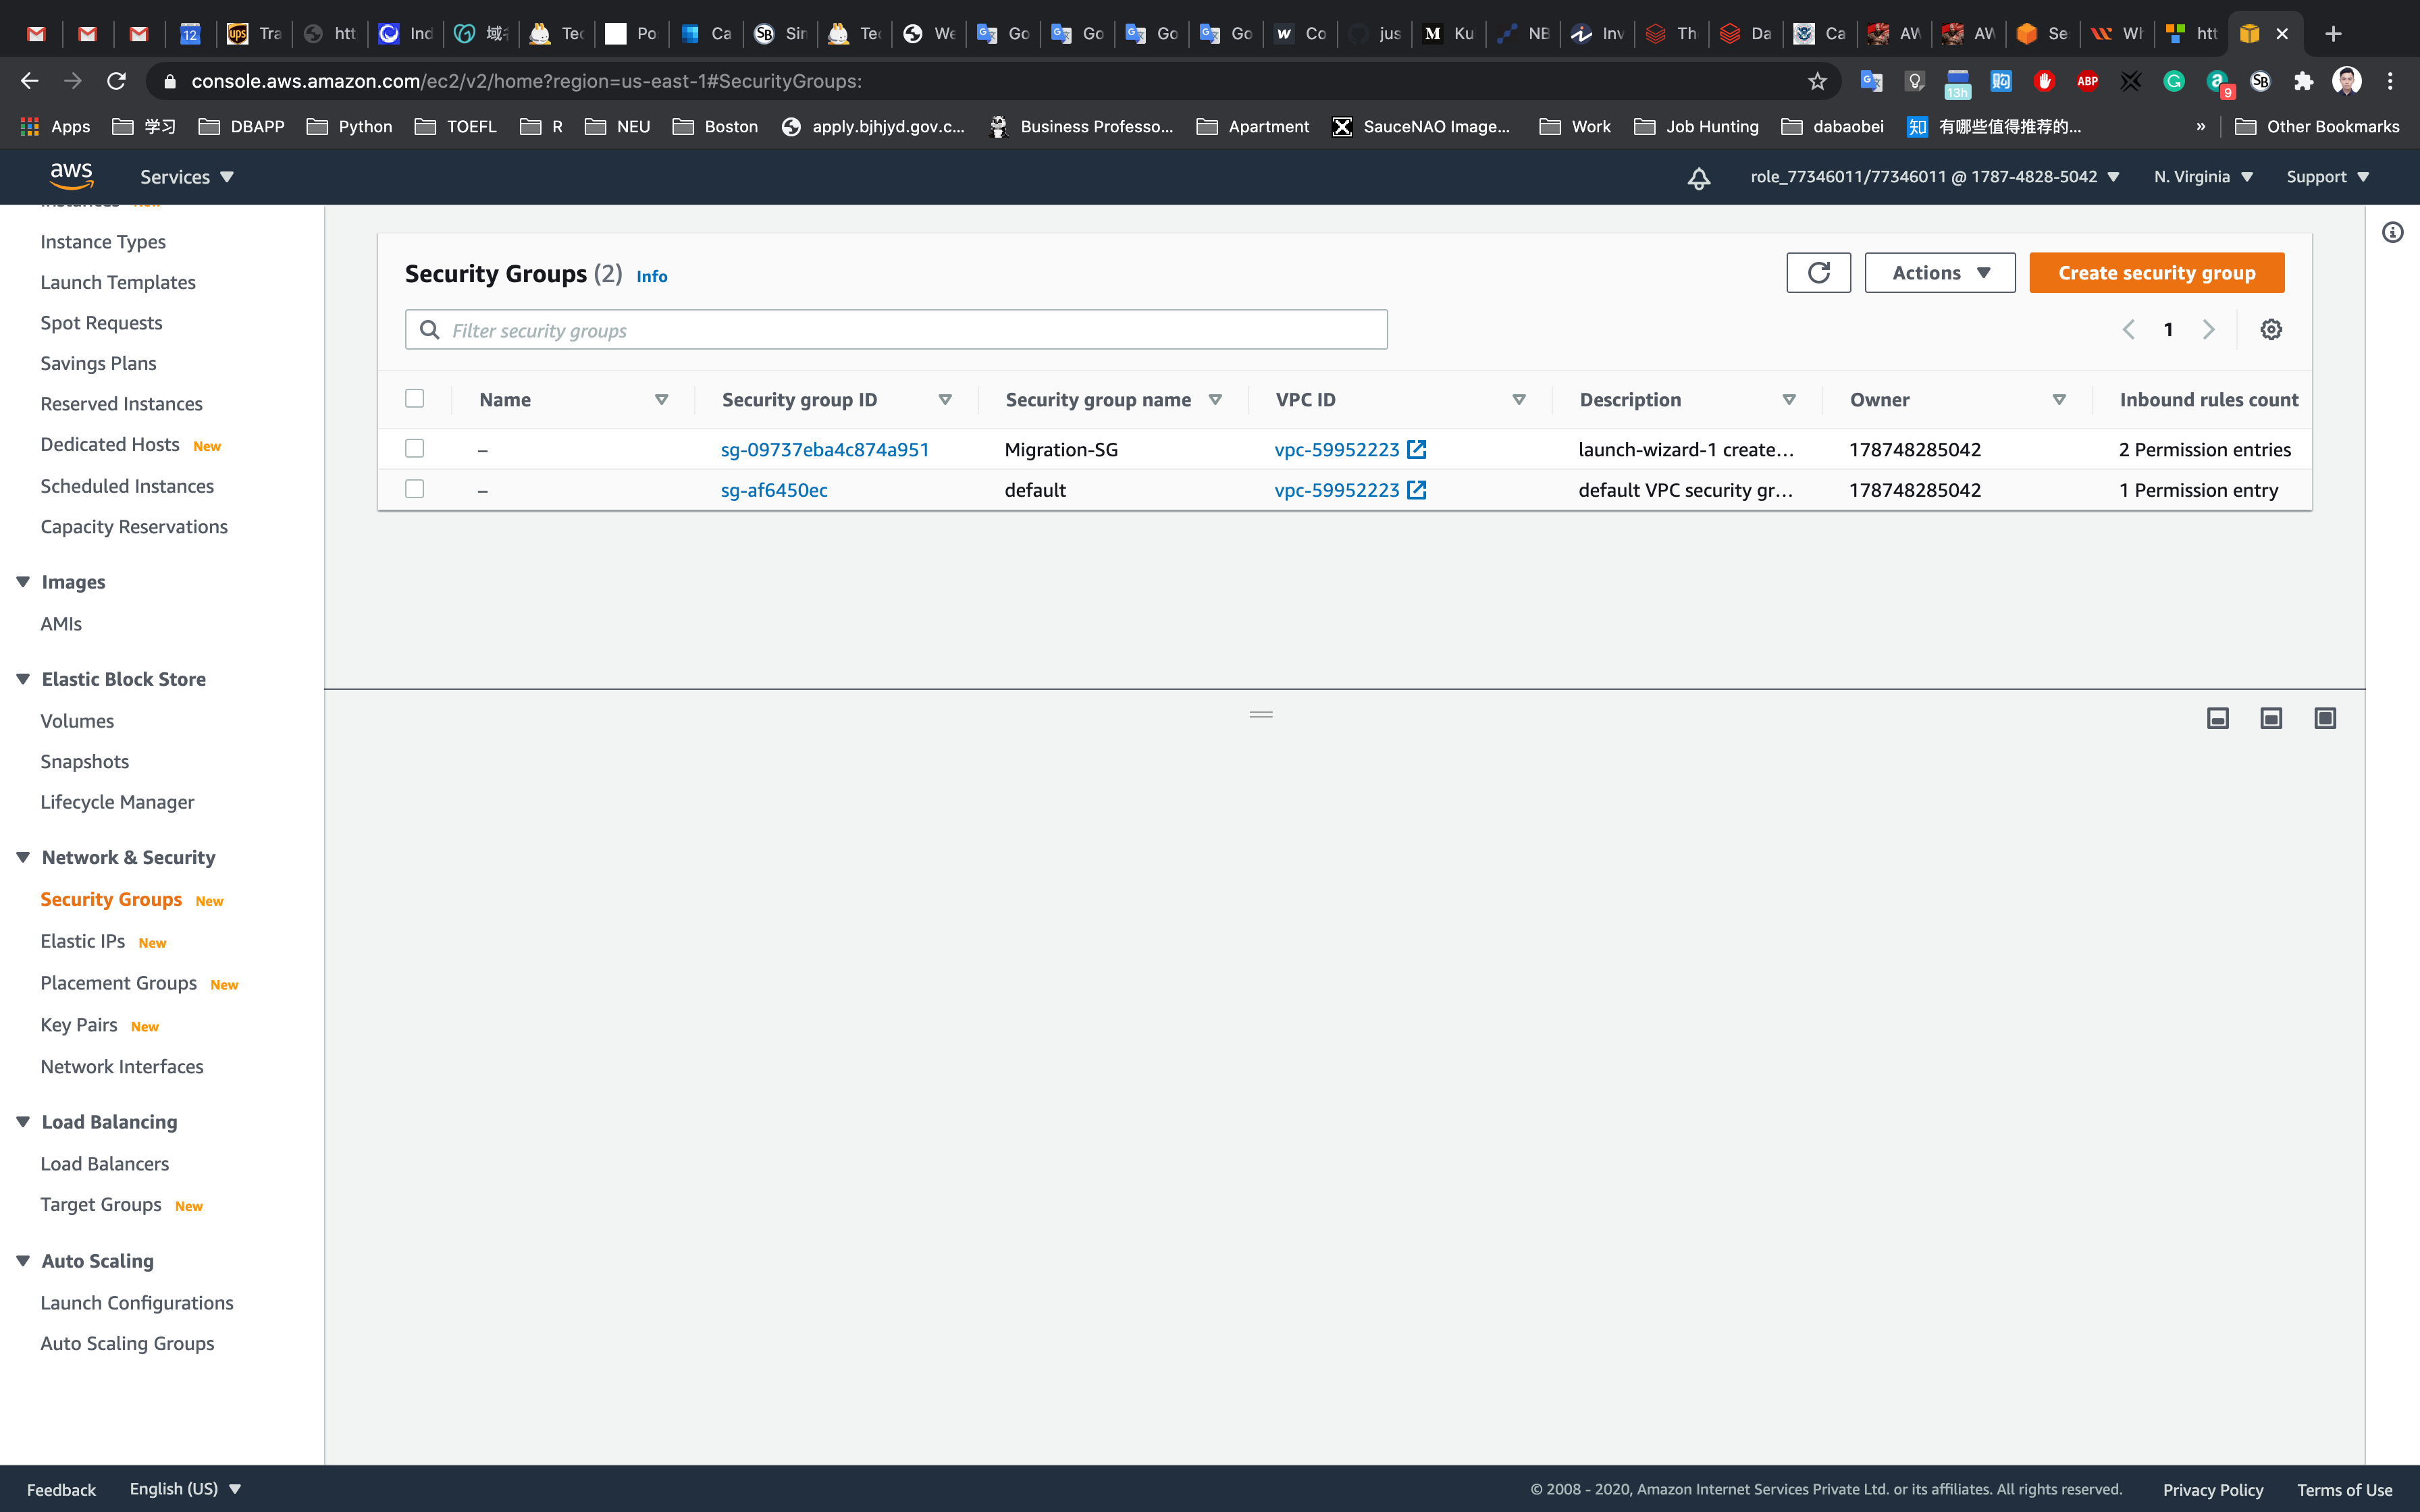This screenshot has height=1512, width=2420.
Task: Collapse the Network & Security section
Action: point(23,857)
